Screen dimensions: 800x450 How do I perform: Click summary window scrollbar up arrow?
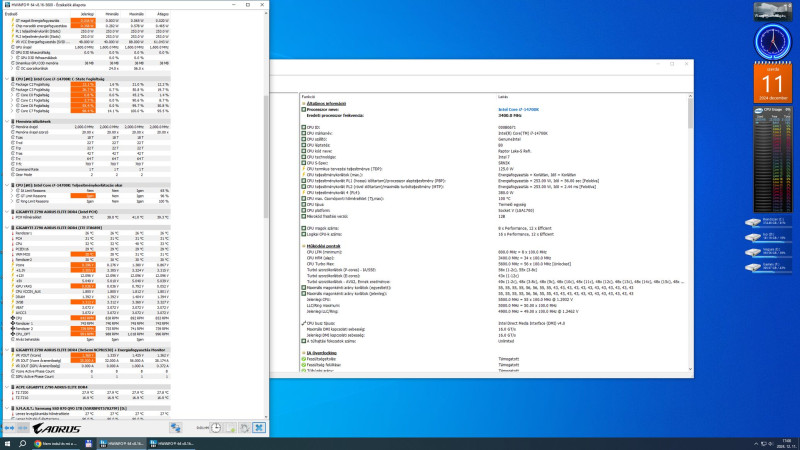pyautogui.click(x=690, y=96)
